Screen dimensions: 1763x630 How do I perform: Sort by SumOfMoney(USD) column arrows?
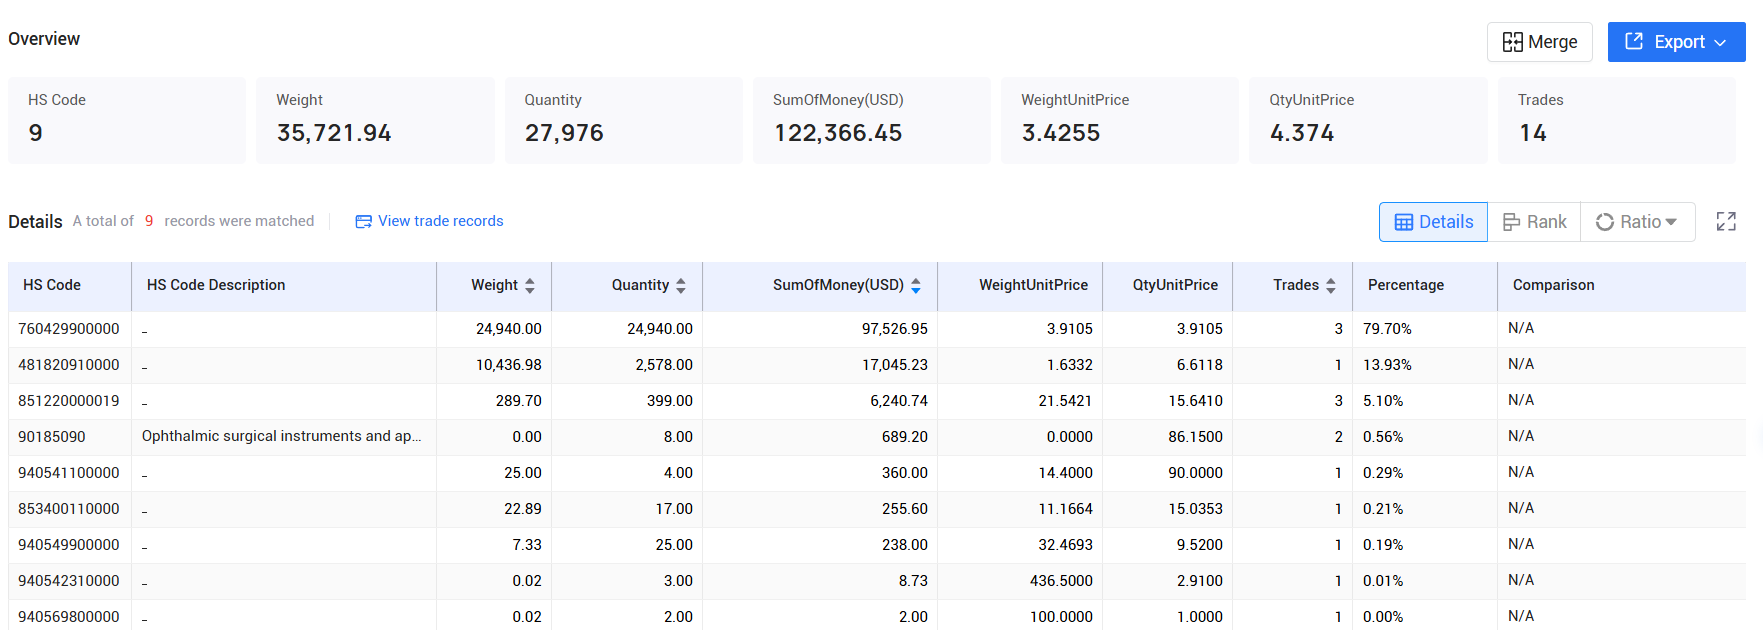click(916, 285)
